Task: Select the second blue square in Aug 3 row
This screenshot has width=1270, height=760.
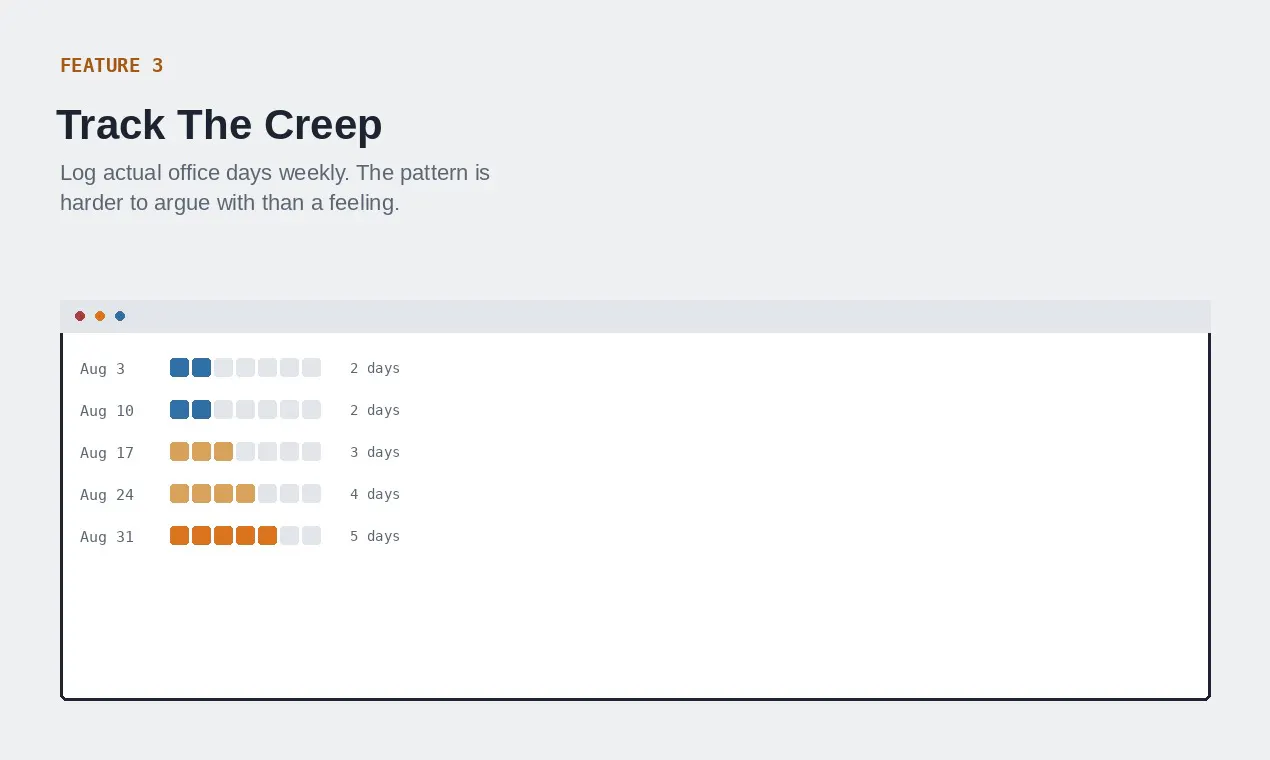Action: pos(202,368)
